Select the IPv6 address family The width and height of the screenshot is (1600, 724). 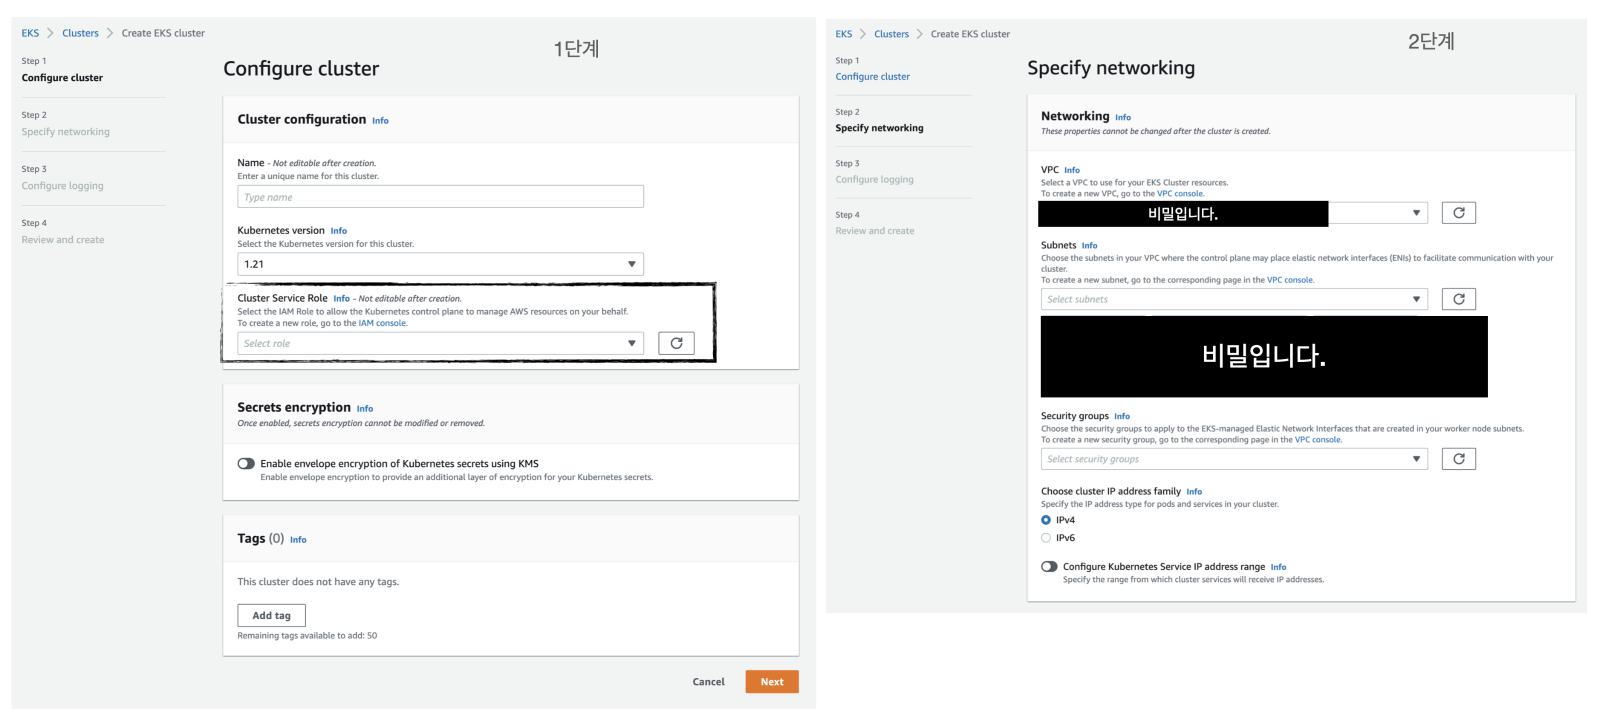[1046, 538]
